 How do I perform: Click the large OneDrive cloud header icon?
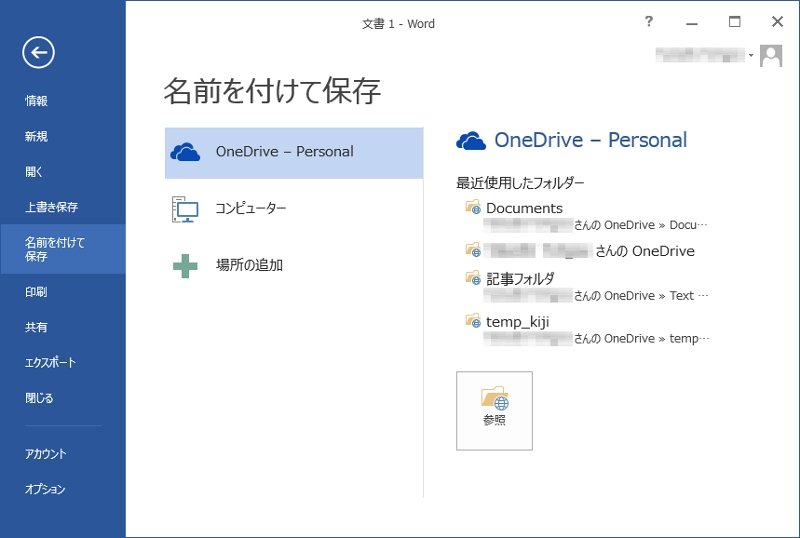[471, 141]
